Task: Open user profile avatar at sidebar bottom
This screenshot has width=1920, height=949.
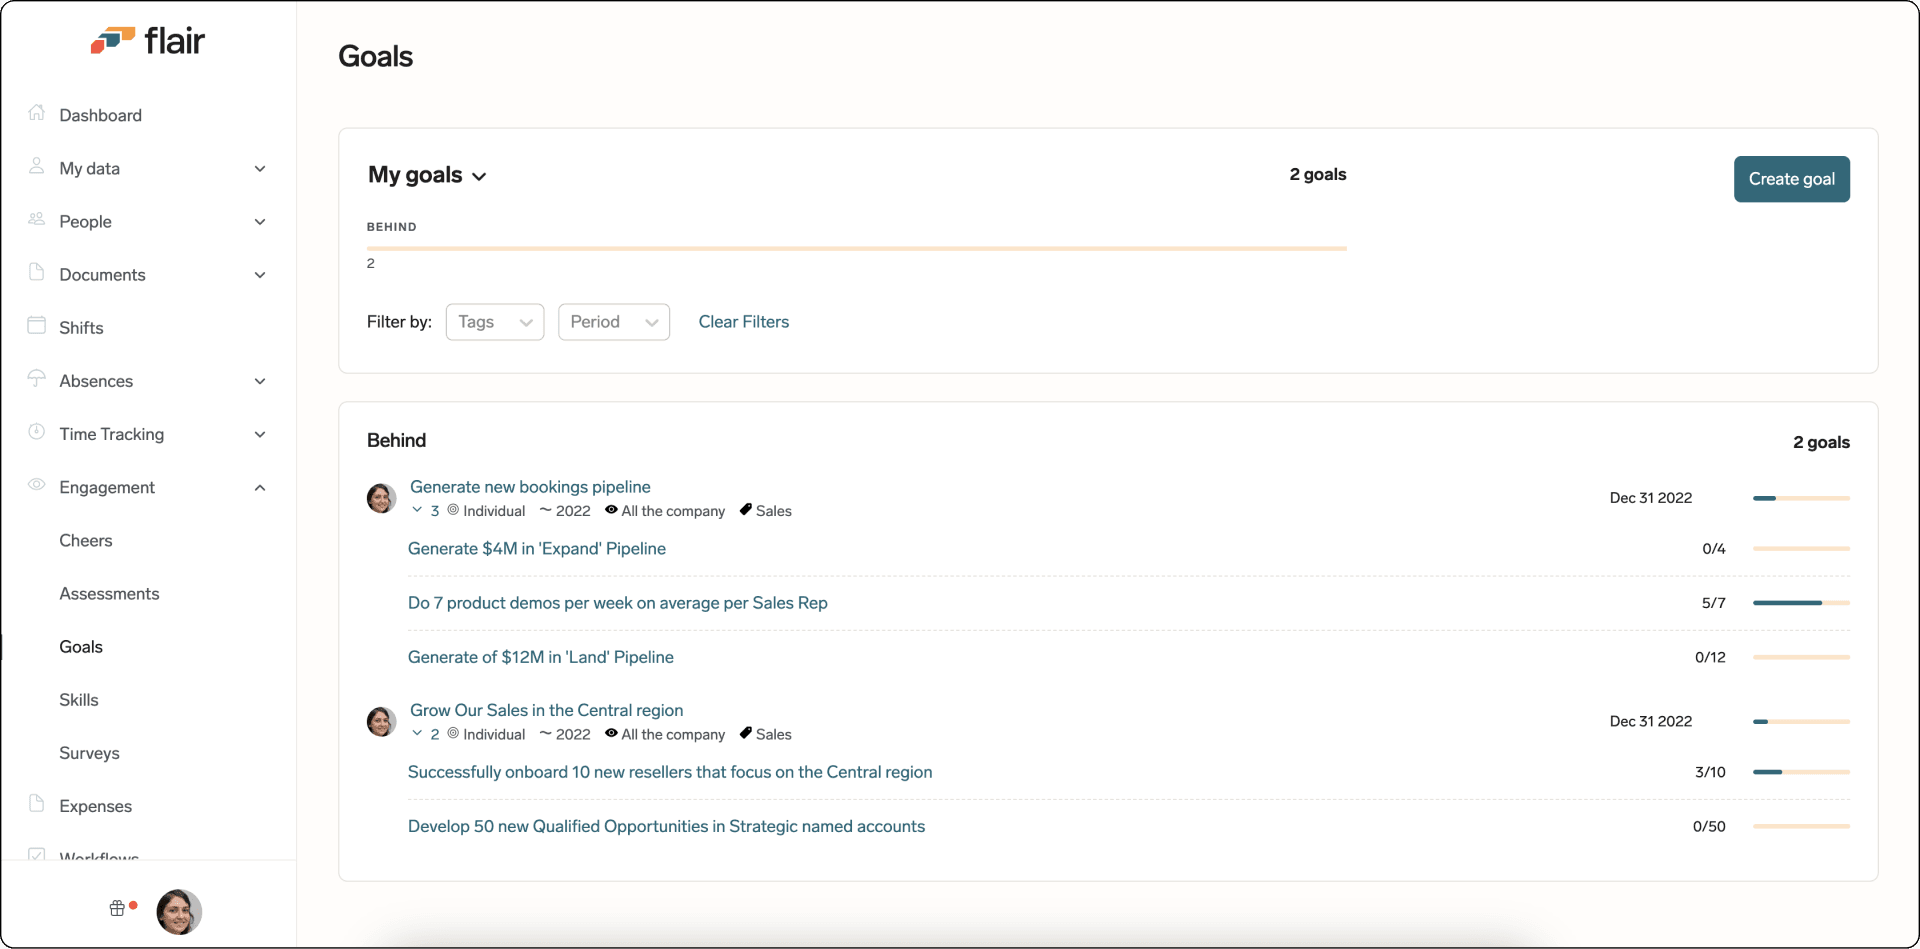Action: click(x=179, y=912)
